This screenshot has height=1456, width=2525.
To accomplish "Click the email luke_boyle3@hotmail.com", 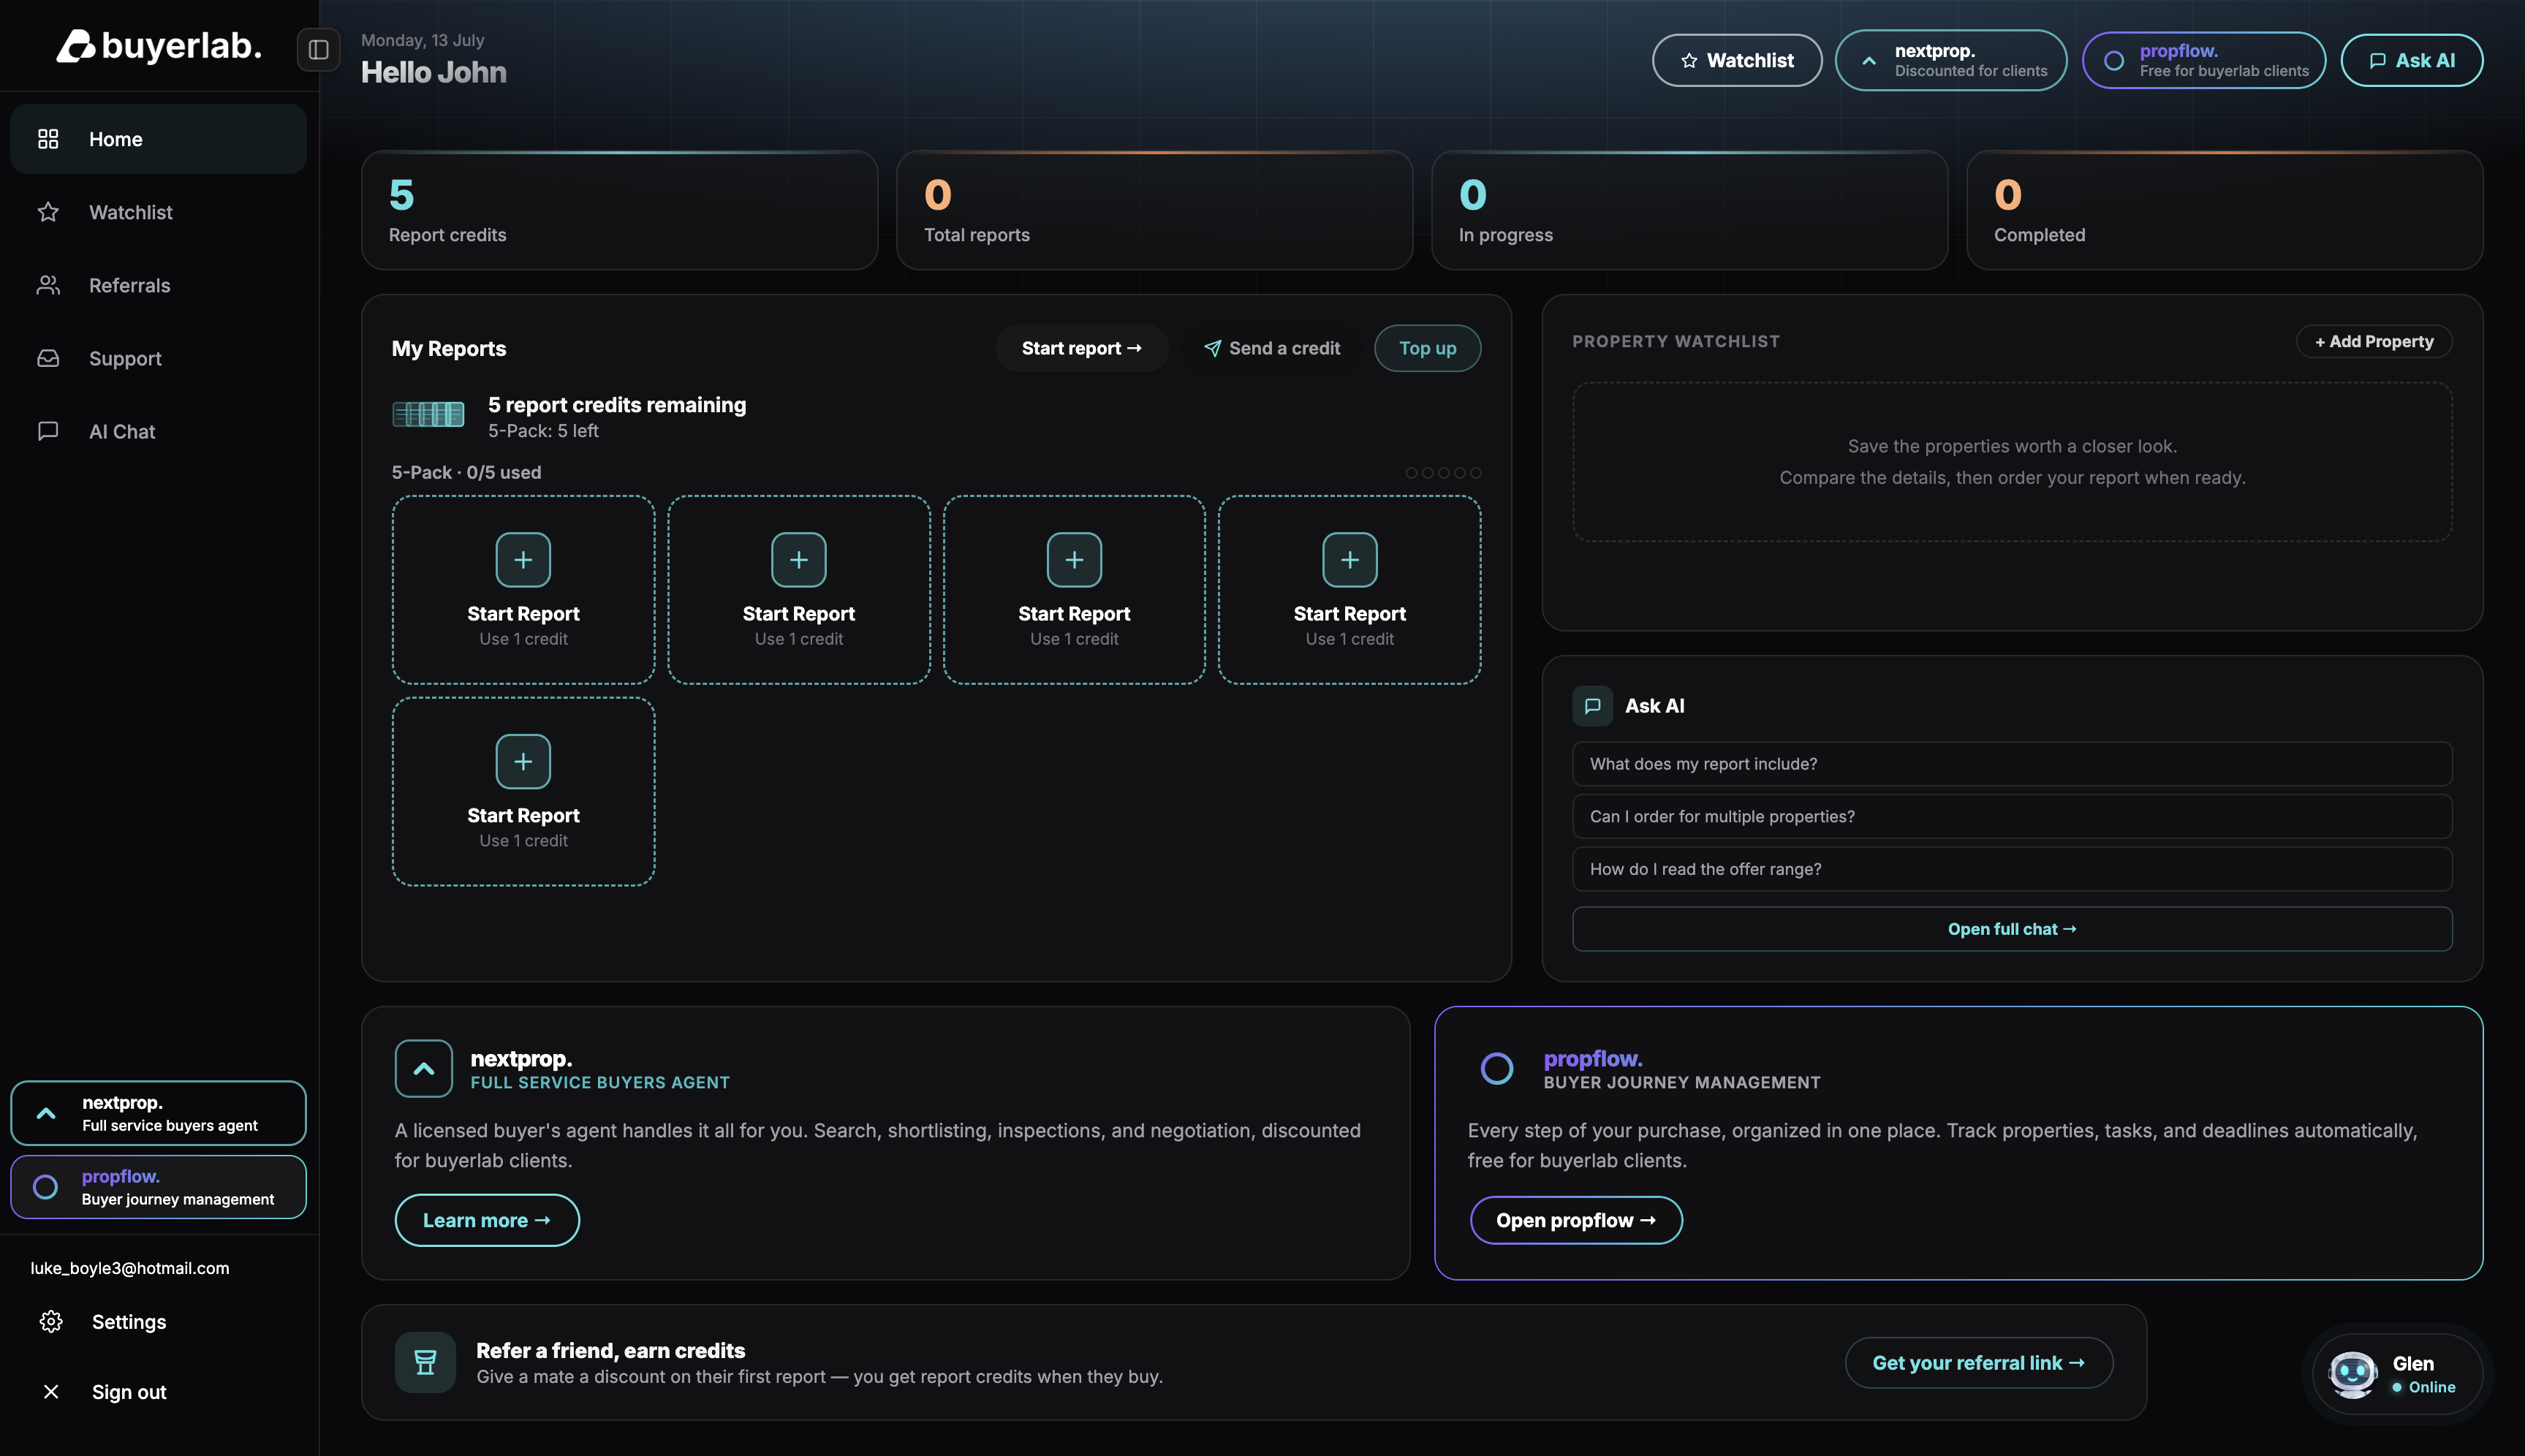I will pos(130,1268).
